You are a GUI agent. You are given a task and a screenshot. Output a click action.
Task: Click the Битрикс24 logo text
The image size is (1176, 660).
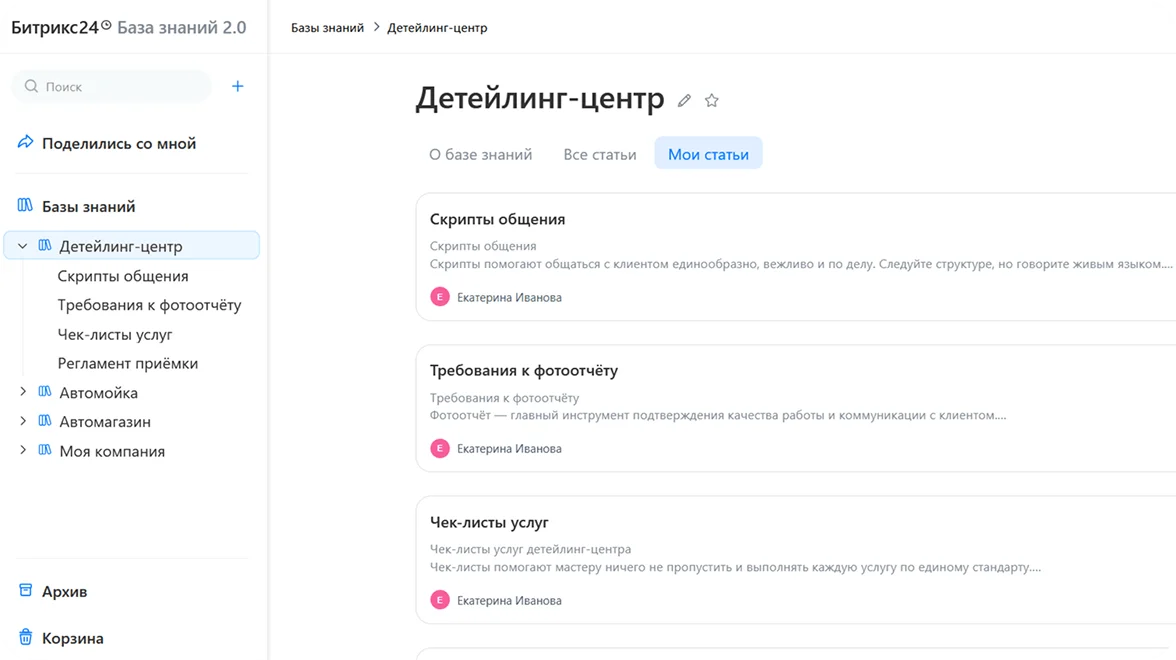click(x=55, y=27)
